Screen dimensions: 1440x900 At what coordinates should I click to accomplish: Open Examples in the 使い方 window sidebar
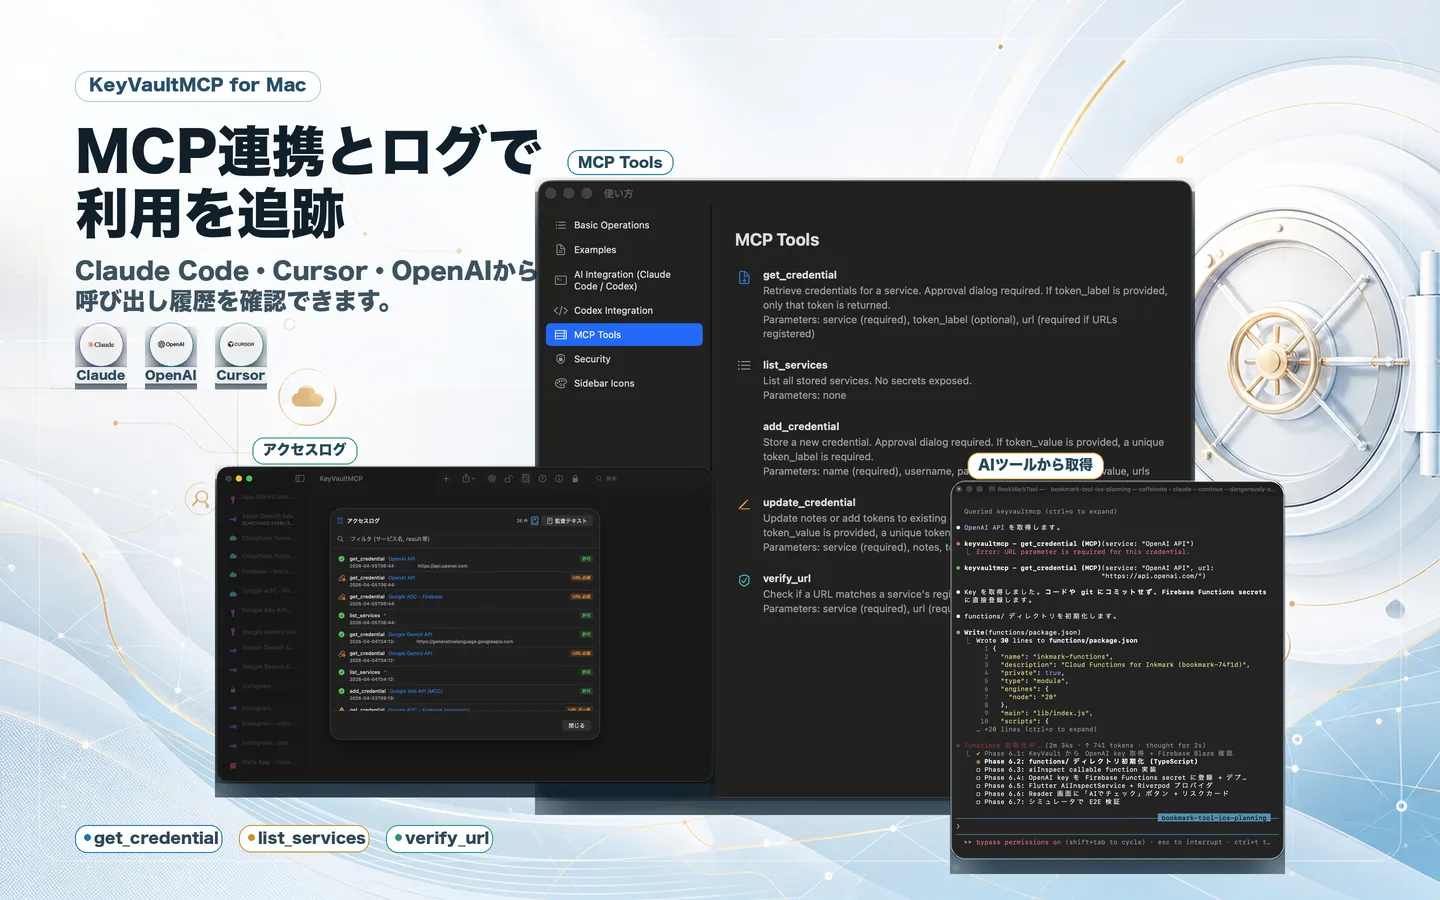tap(624, 250)
